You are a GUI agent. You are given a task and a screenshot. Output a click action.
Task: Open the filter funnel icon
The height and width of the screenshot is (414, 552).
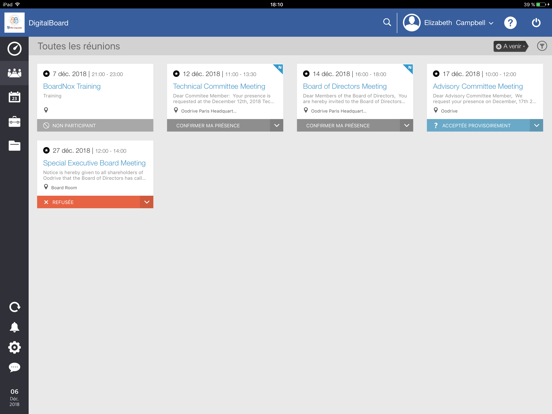coord(542,46)
